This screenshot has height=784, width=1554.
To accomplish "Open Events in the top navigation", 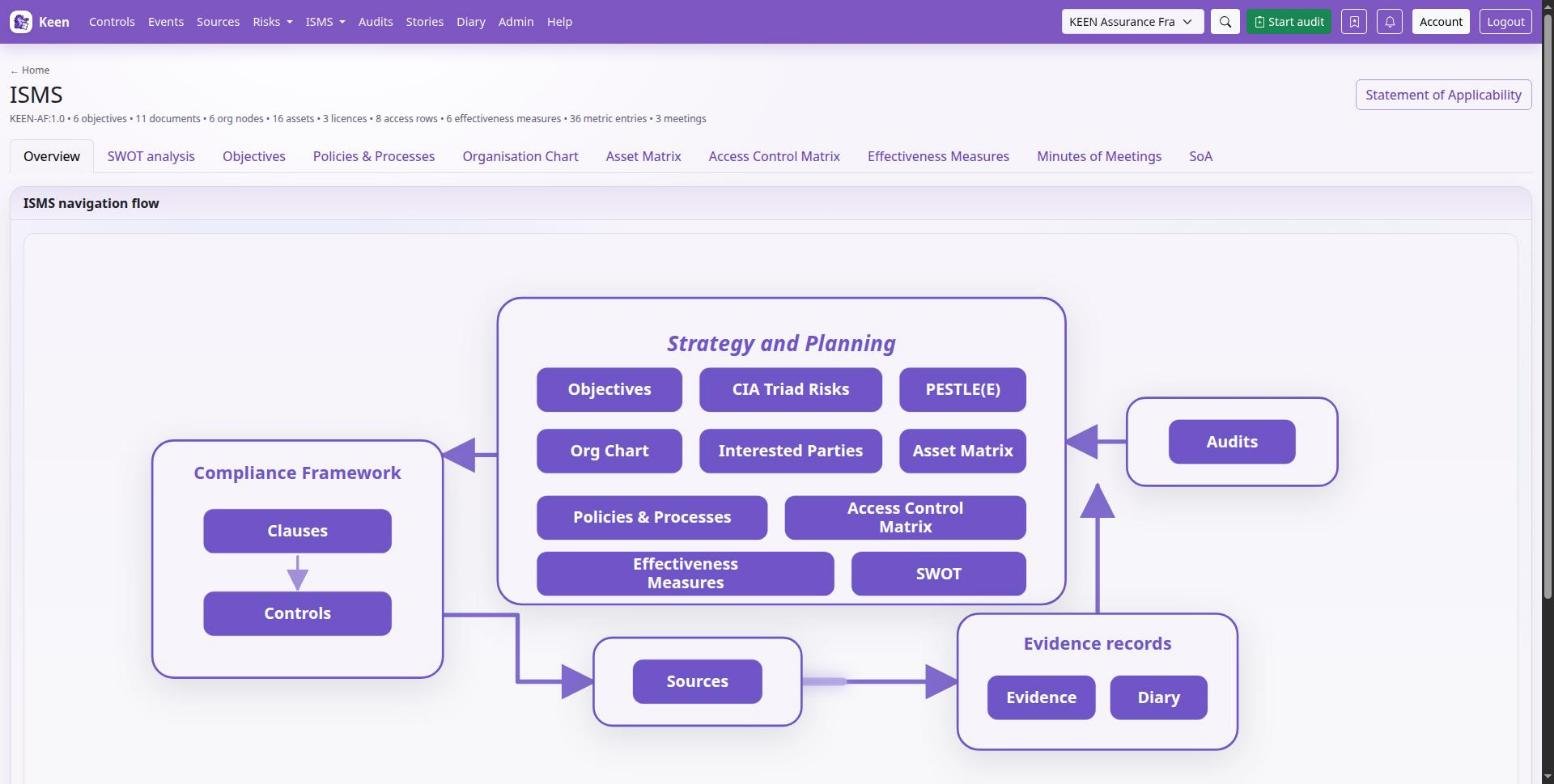I will click(166, 21).
